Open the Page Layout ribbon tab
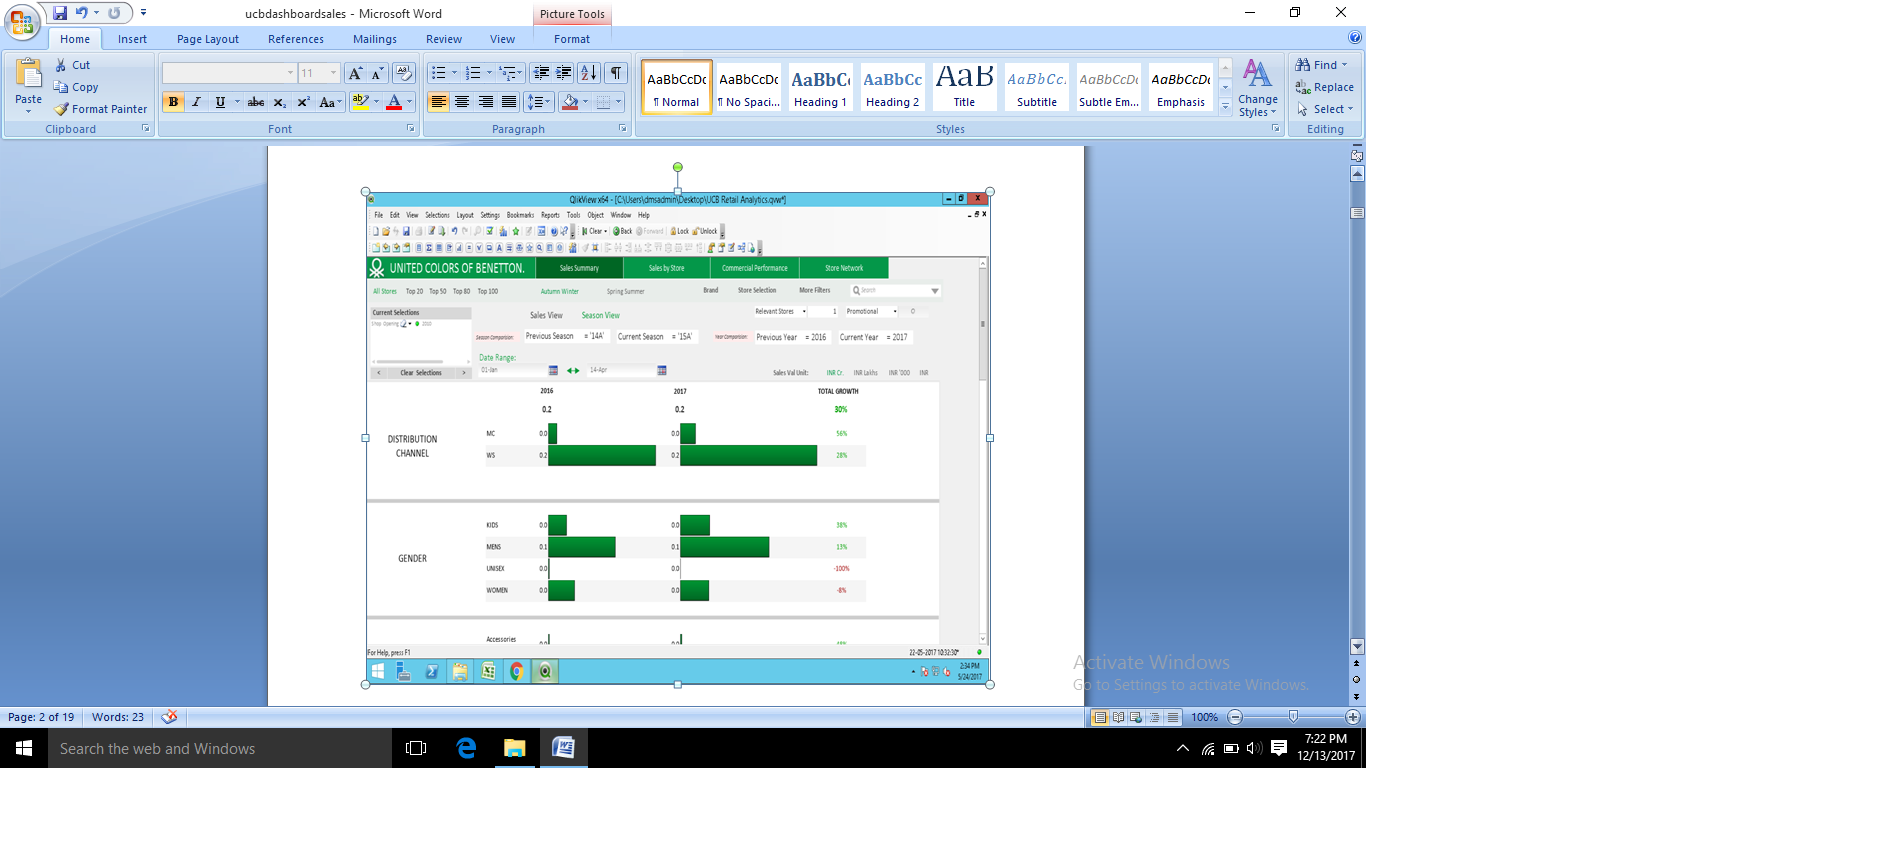 pyautogui.click(x=208, y=39)
